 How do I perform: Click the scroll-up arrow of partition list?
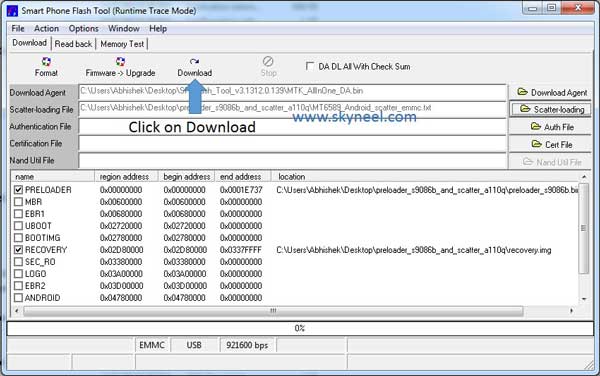pyautogui.click(x=584, y=177)
